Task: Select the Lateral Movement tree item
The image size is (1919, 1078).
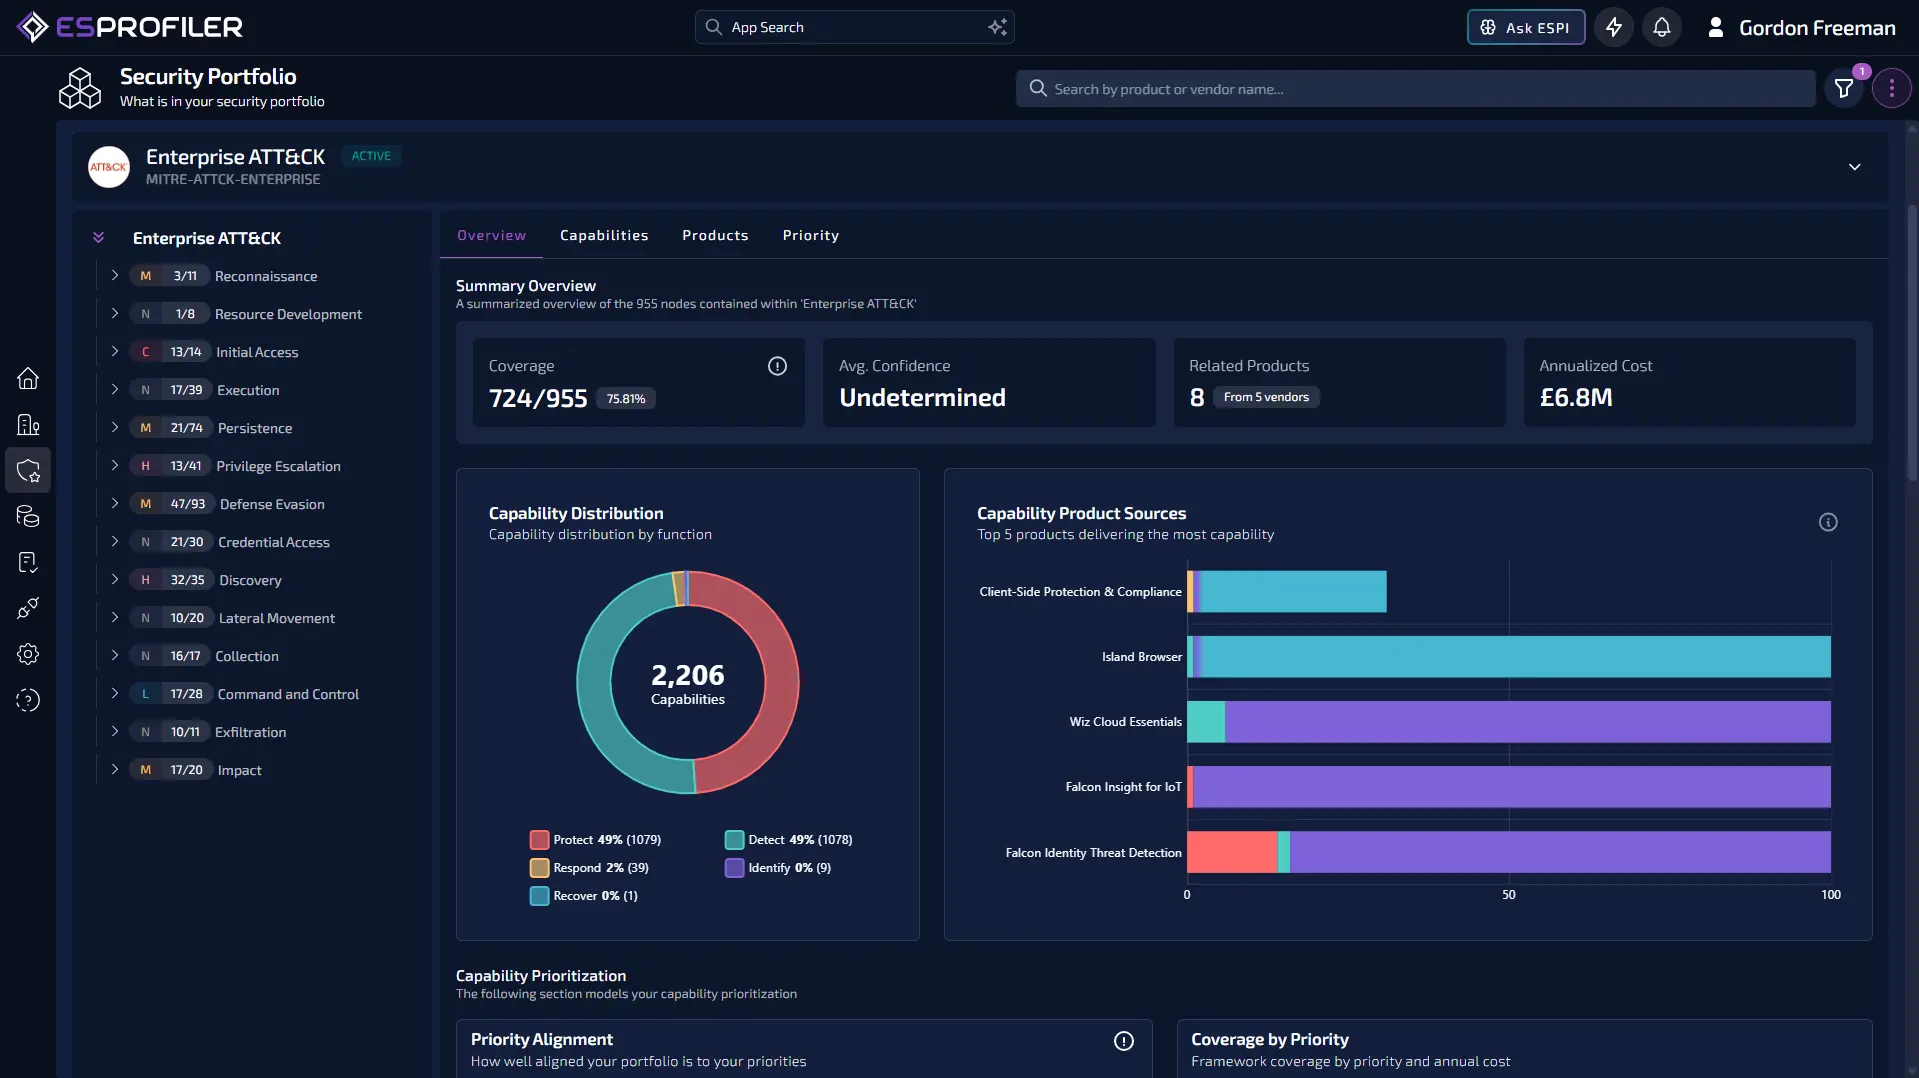Action: (x=277, y=617)
